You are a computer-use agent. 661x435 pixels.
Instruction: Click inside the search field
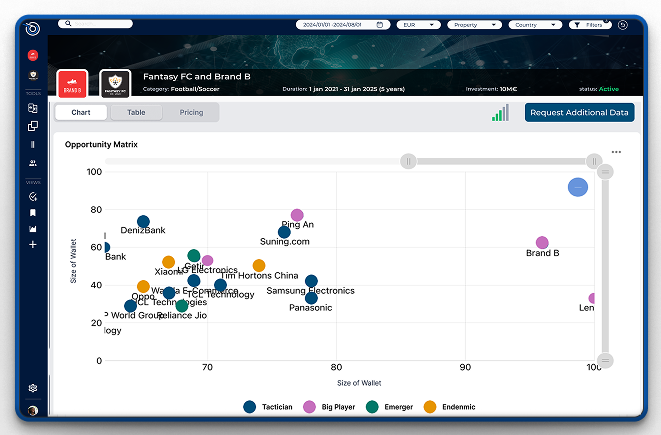pos(95,24)
